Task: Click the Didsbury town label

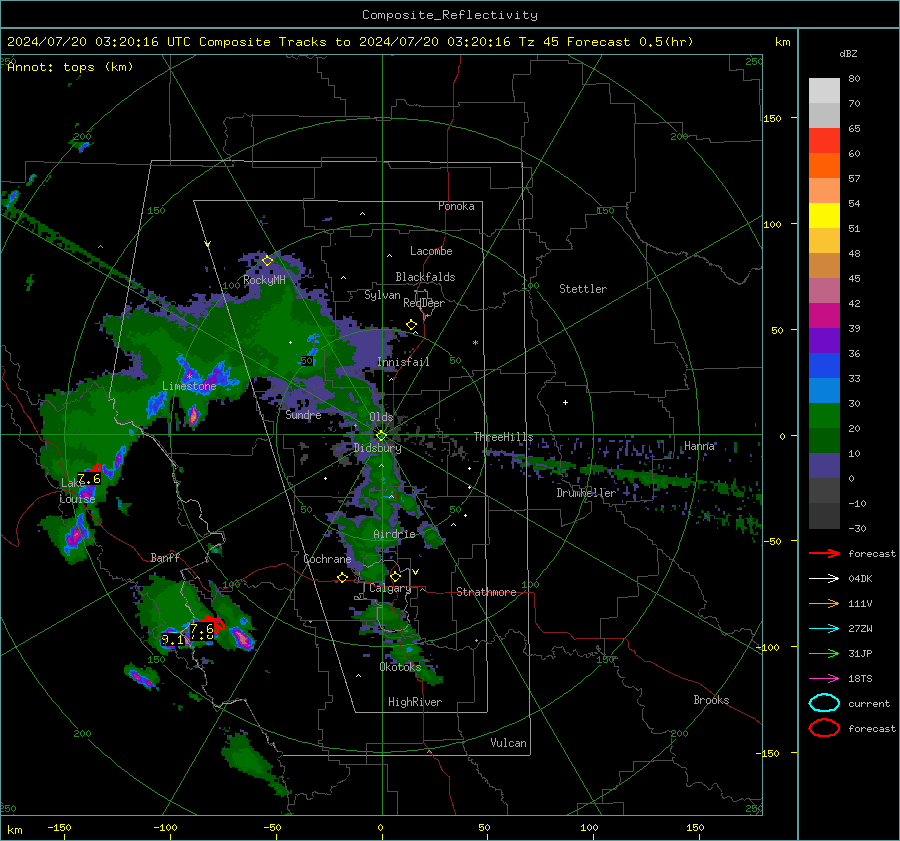Action: coord(377,448)
